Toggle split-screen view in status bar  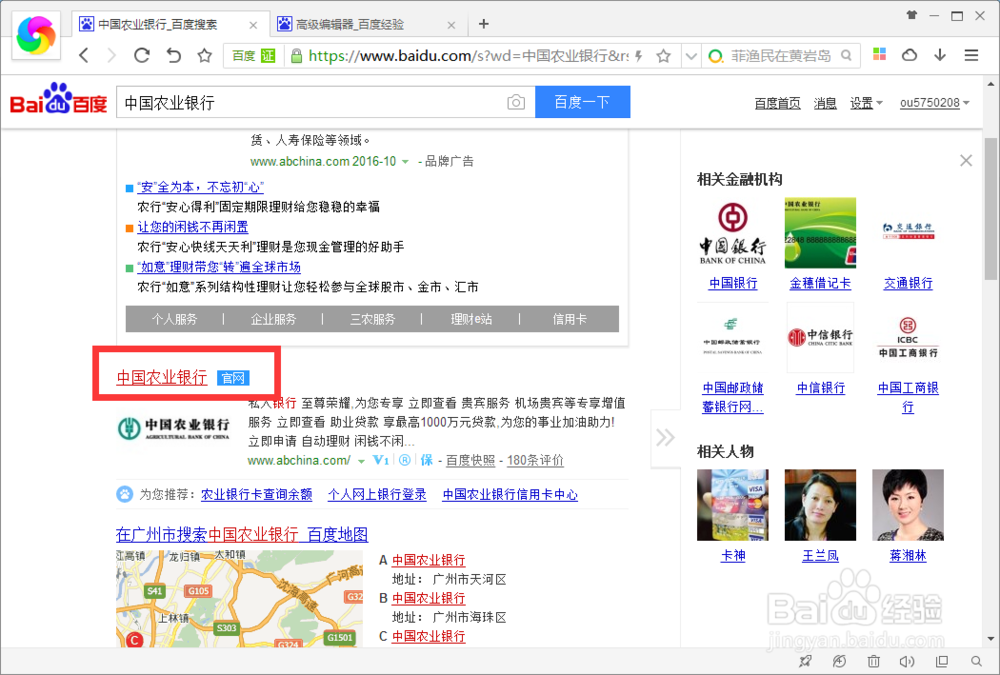point(941,661)
